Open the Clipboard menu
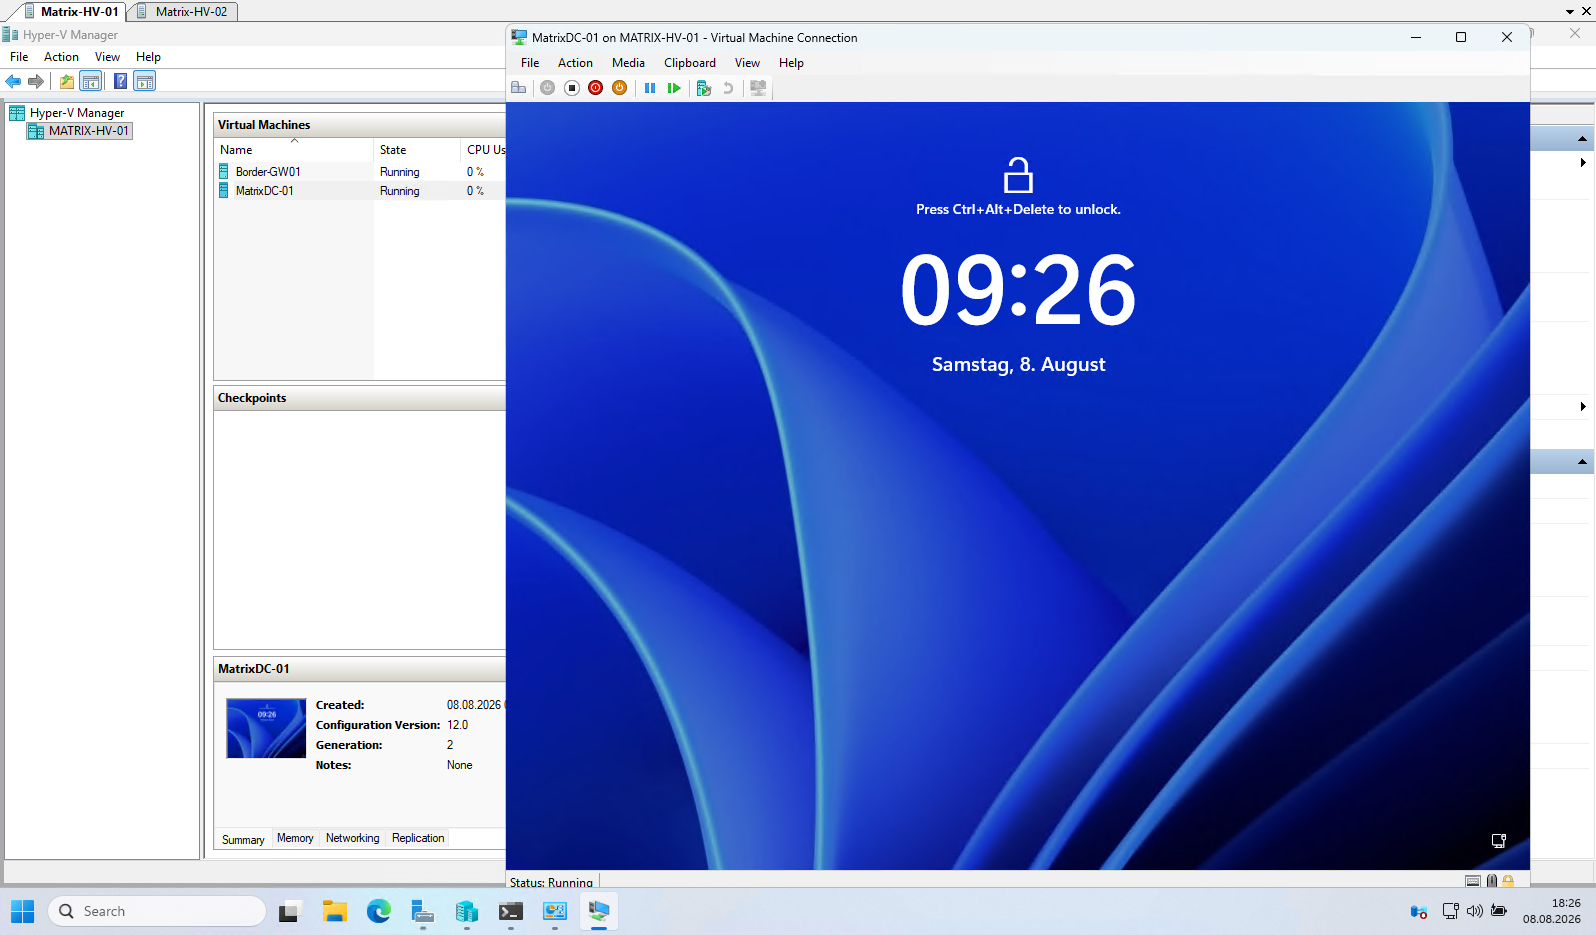This screenshot has width=1596, height=935. click(x=690, y=63)
